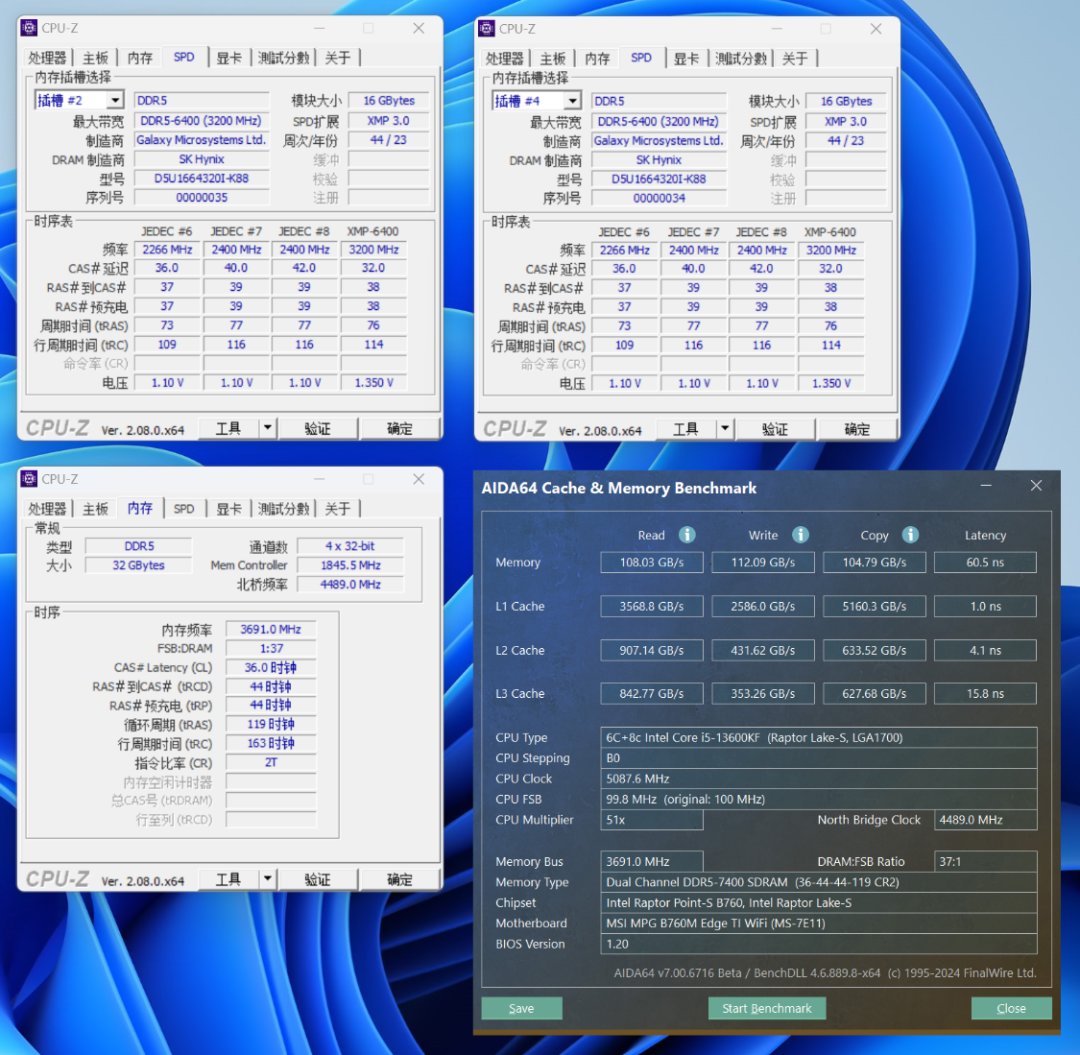Minimize the AIDA64 benchmark window
The height and width of the screenshot is (1055, 1080).
986,485
